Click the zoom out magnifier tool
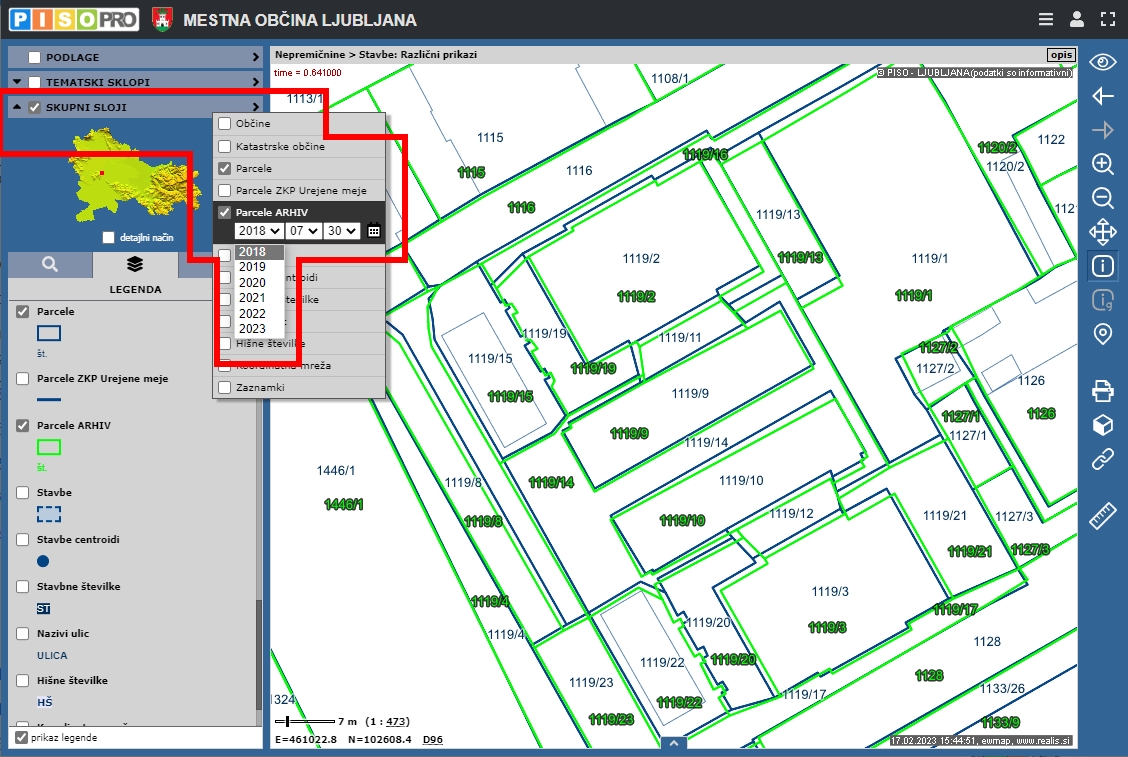1128x757 pixels. 1102,198
